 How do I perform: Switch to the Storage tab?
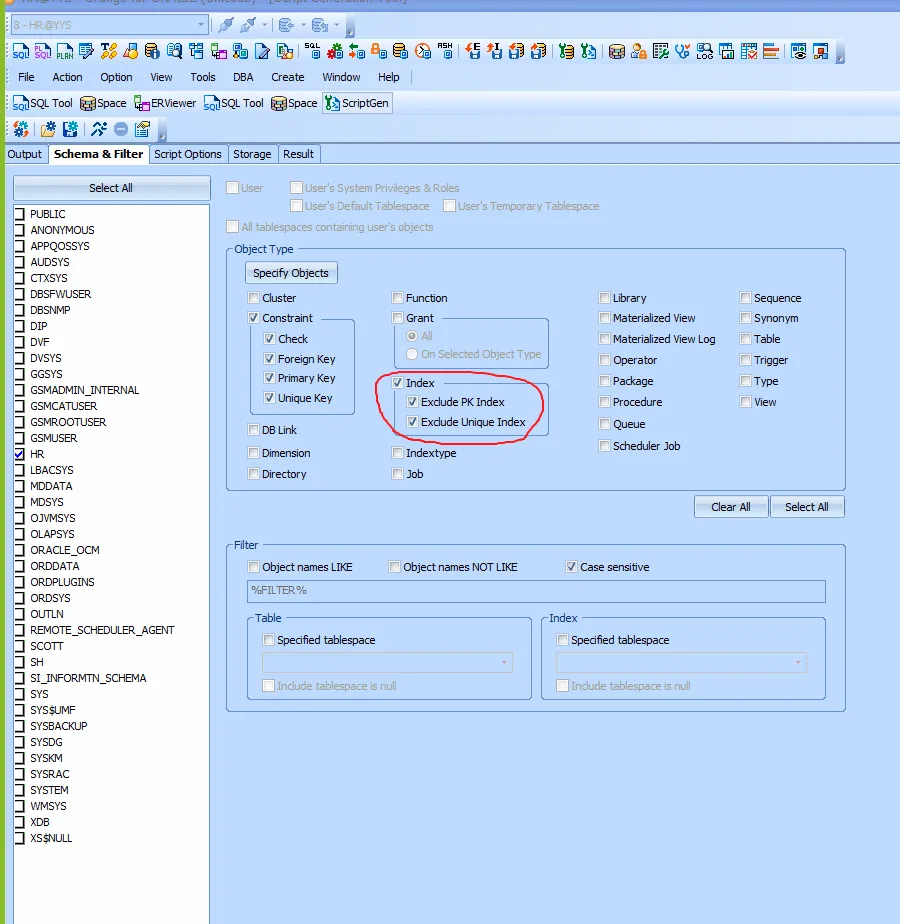pyautogui.click(x=252, y=154)
